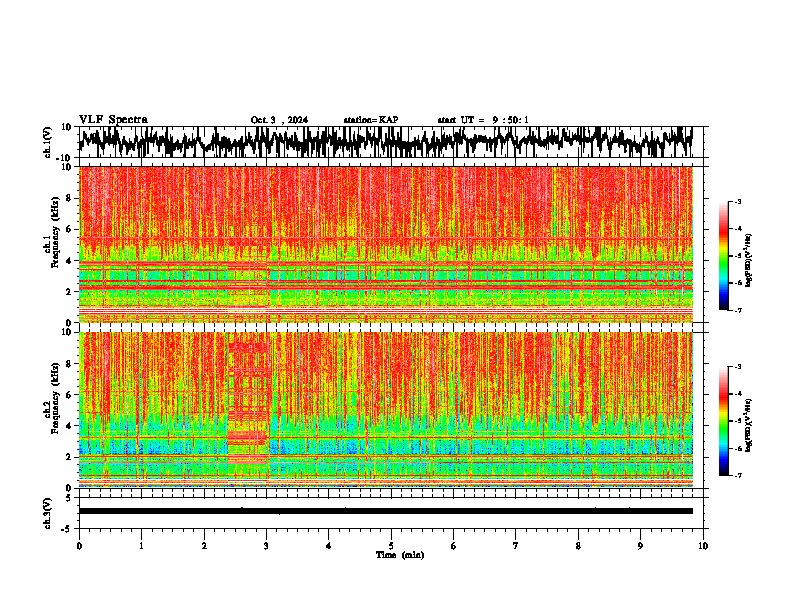Click the ch.2 color scale "log(PSD)" unit label
This screenshot has width=792, height=612.
tap(749, 425)
